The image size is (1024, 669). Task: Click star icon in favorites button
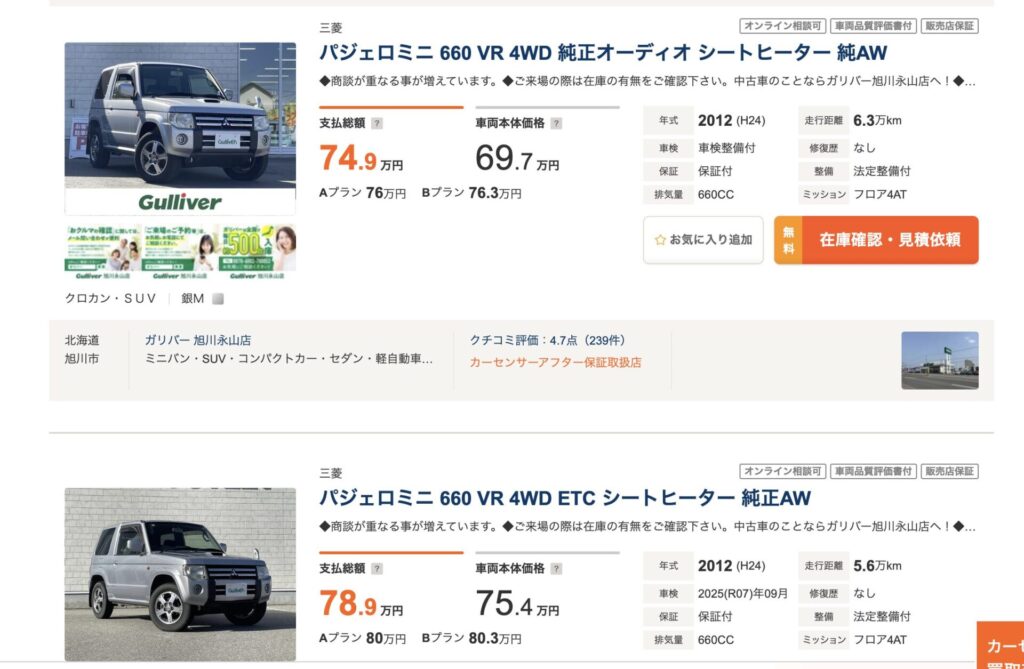(x=660, y=240)
